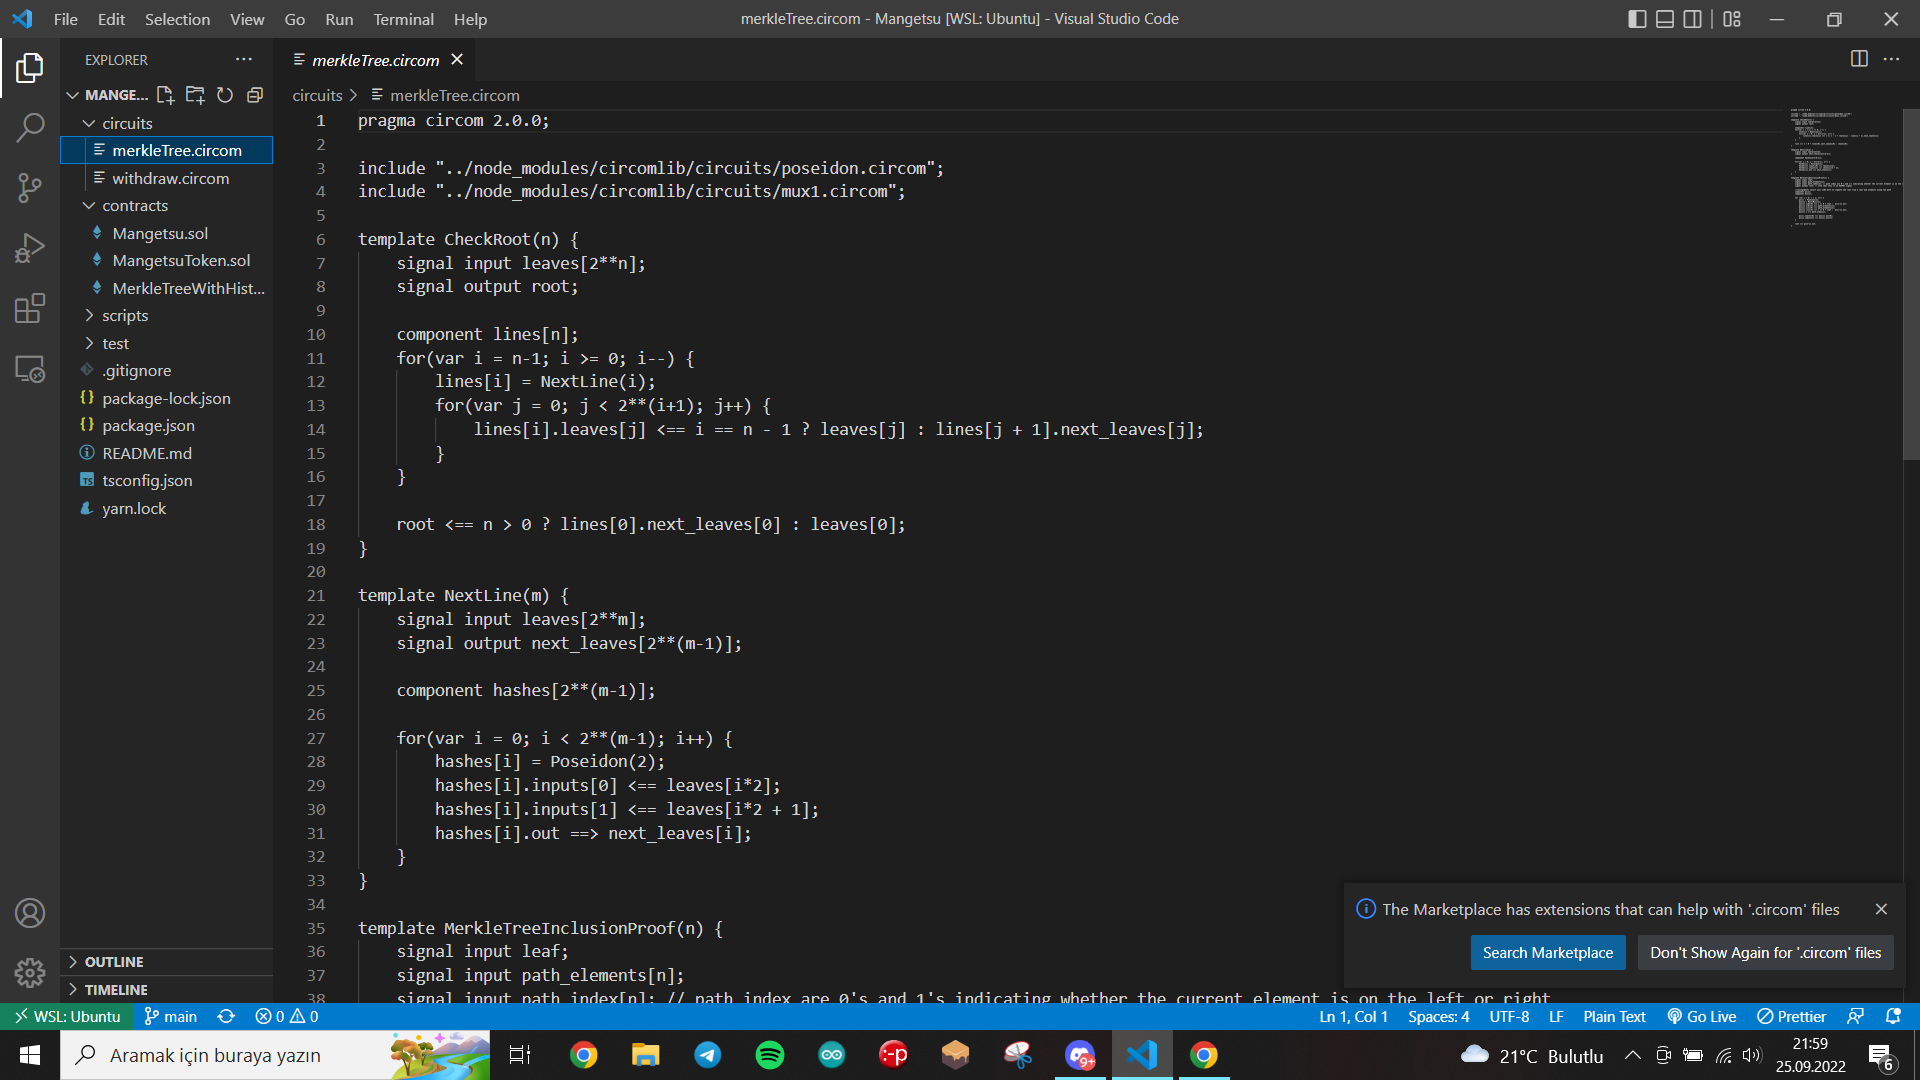Open MangetsuToken.sol file
This screenshot has height=1080, width=1920.
(166, 260)
